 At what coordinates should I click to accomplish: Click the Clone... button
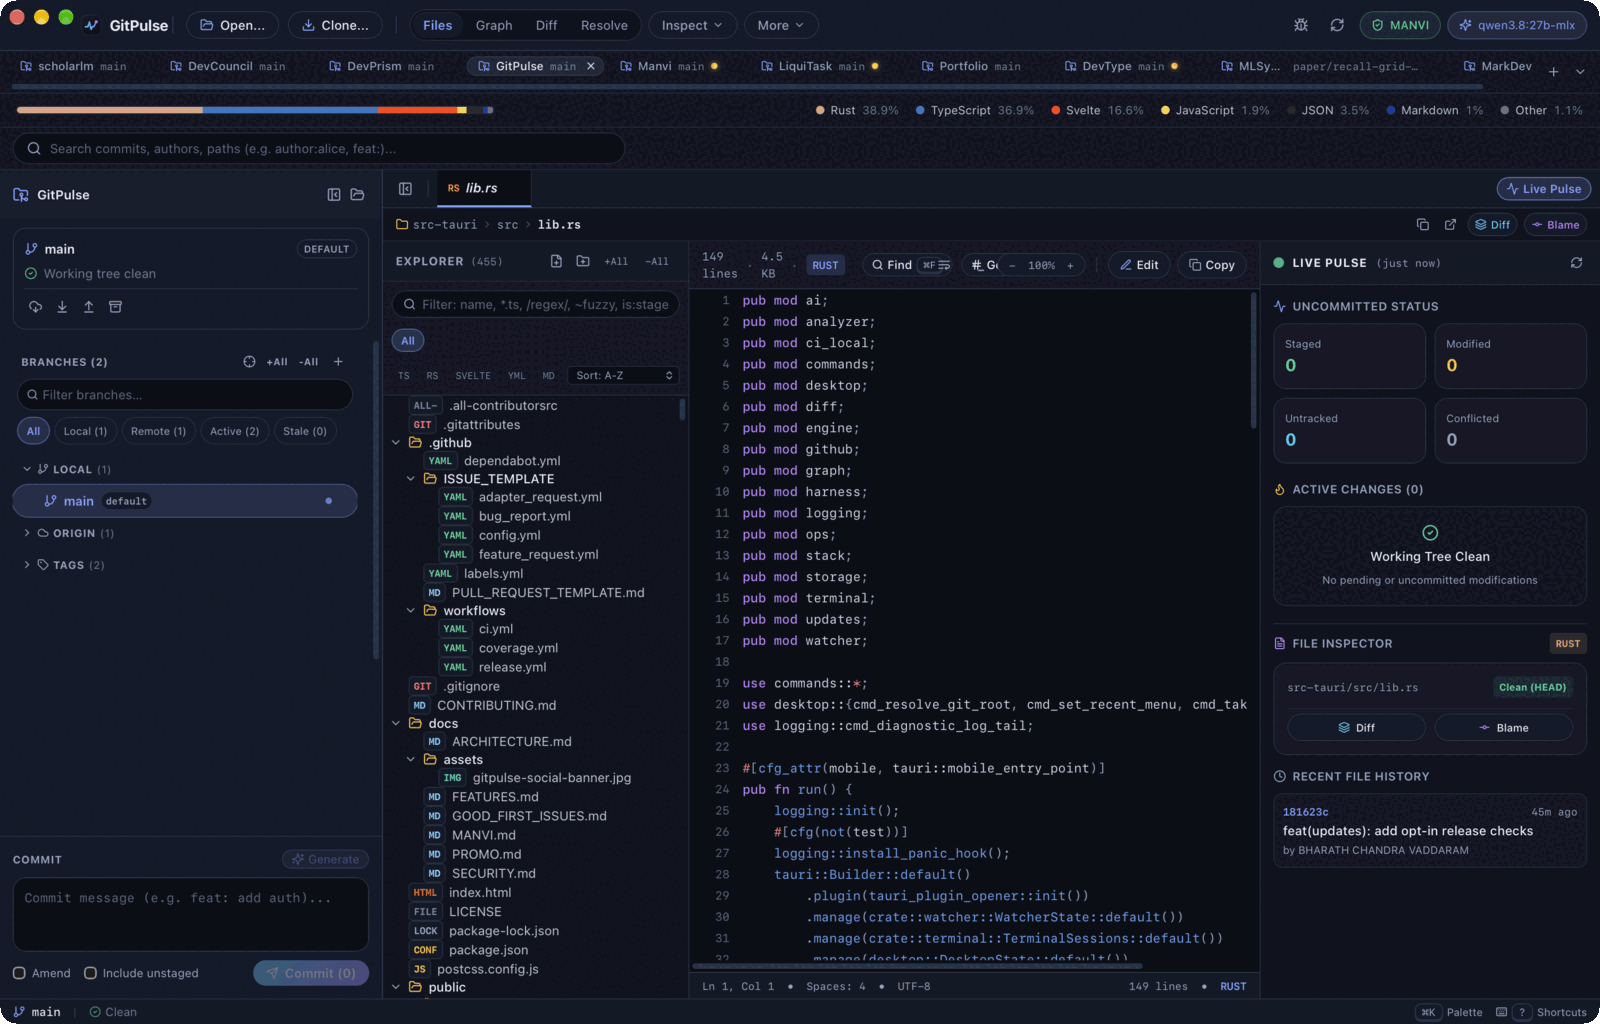point(335,25)
